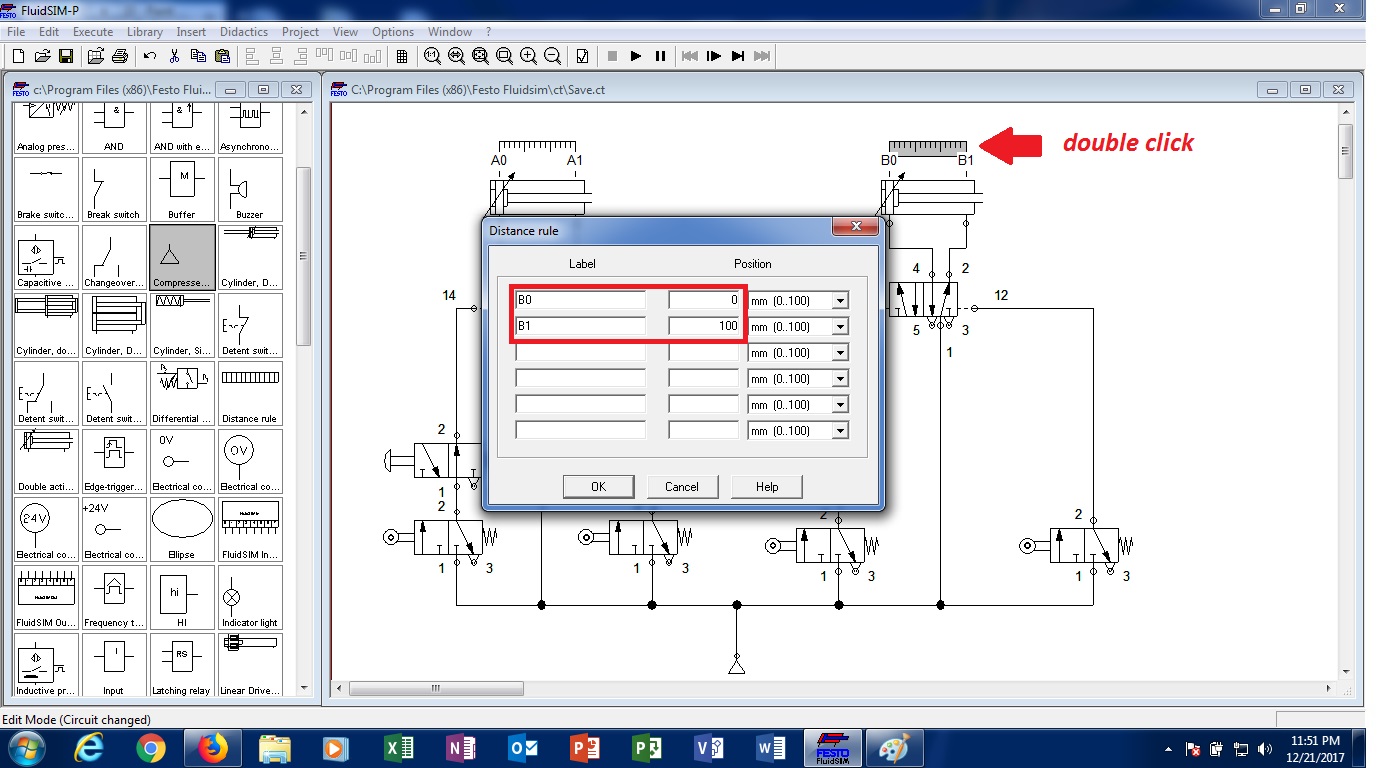
Task: Expand the third row's mm unit dropdown
Action: coord(840,352)
